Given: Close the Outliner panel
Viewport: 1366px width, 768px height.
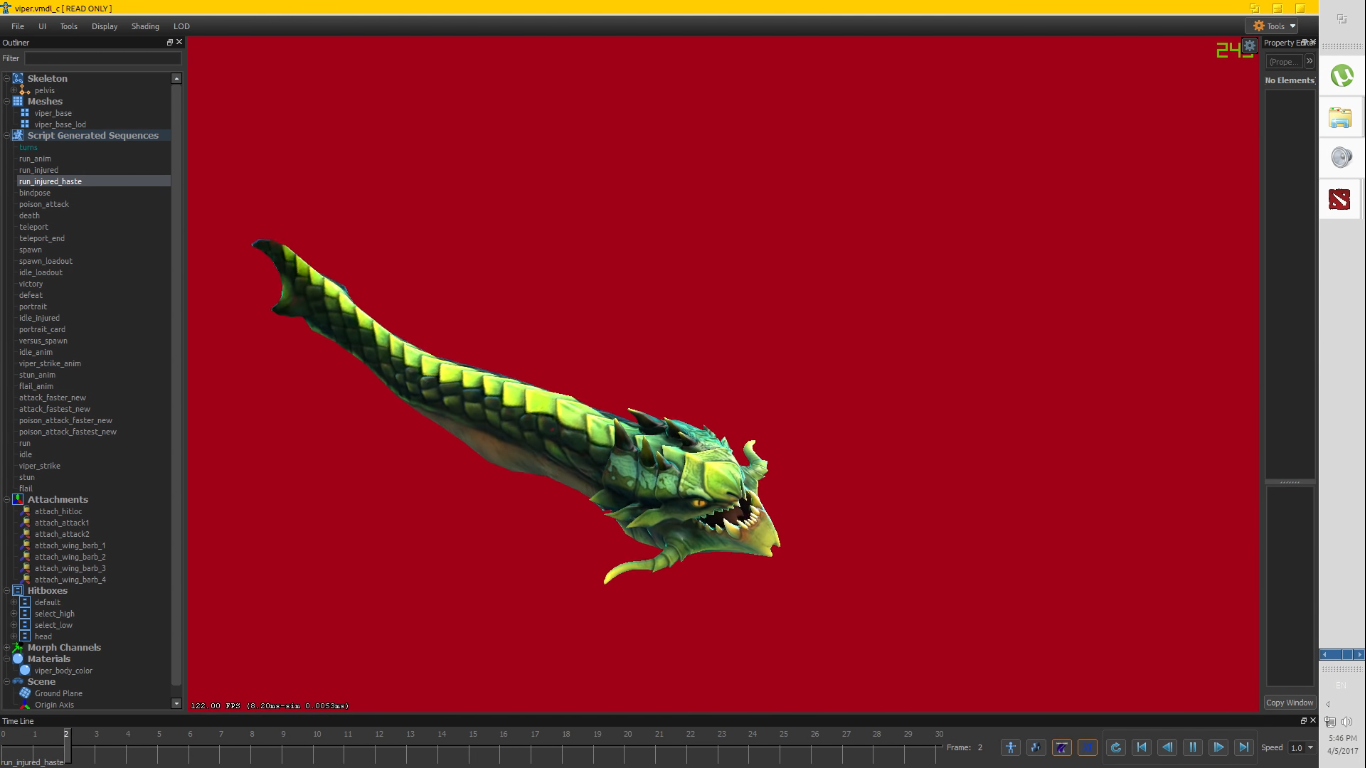Looking at the screenshot, I should coord(179,43).
